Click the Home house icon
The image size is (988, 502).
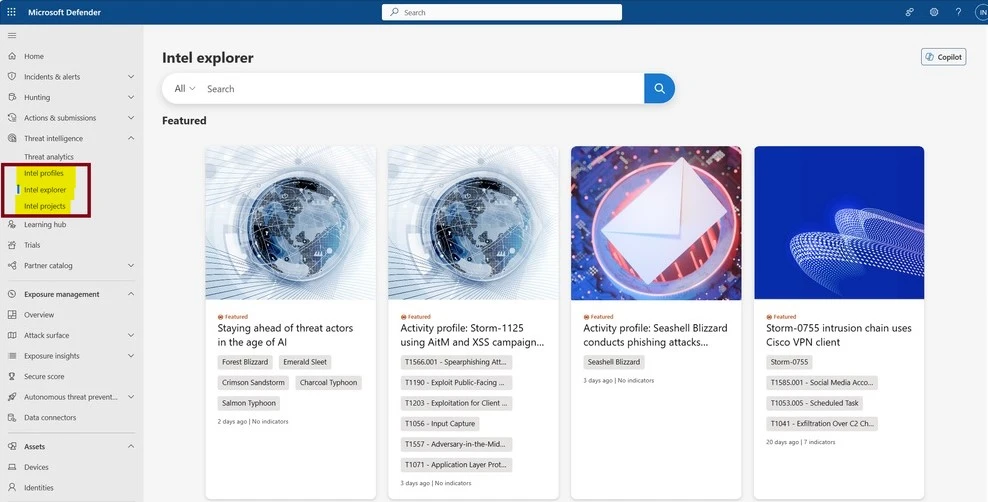point(12,56)
